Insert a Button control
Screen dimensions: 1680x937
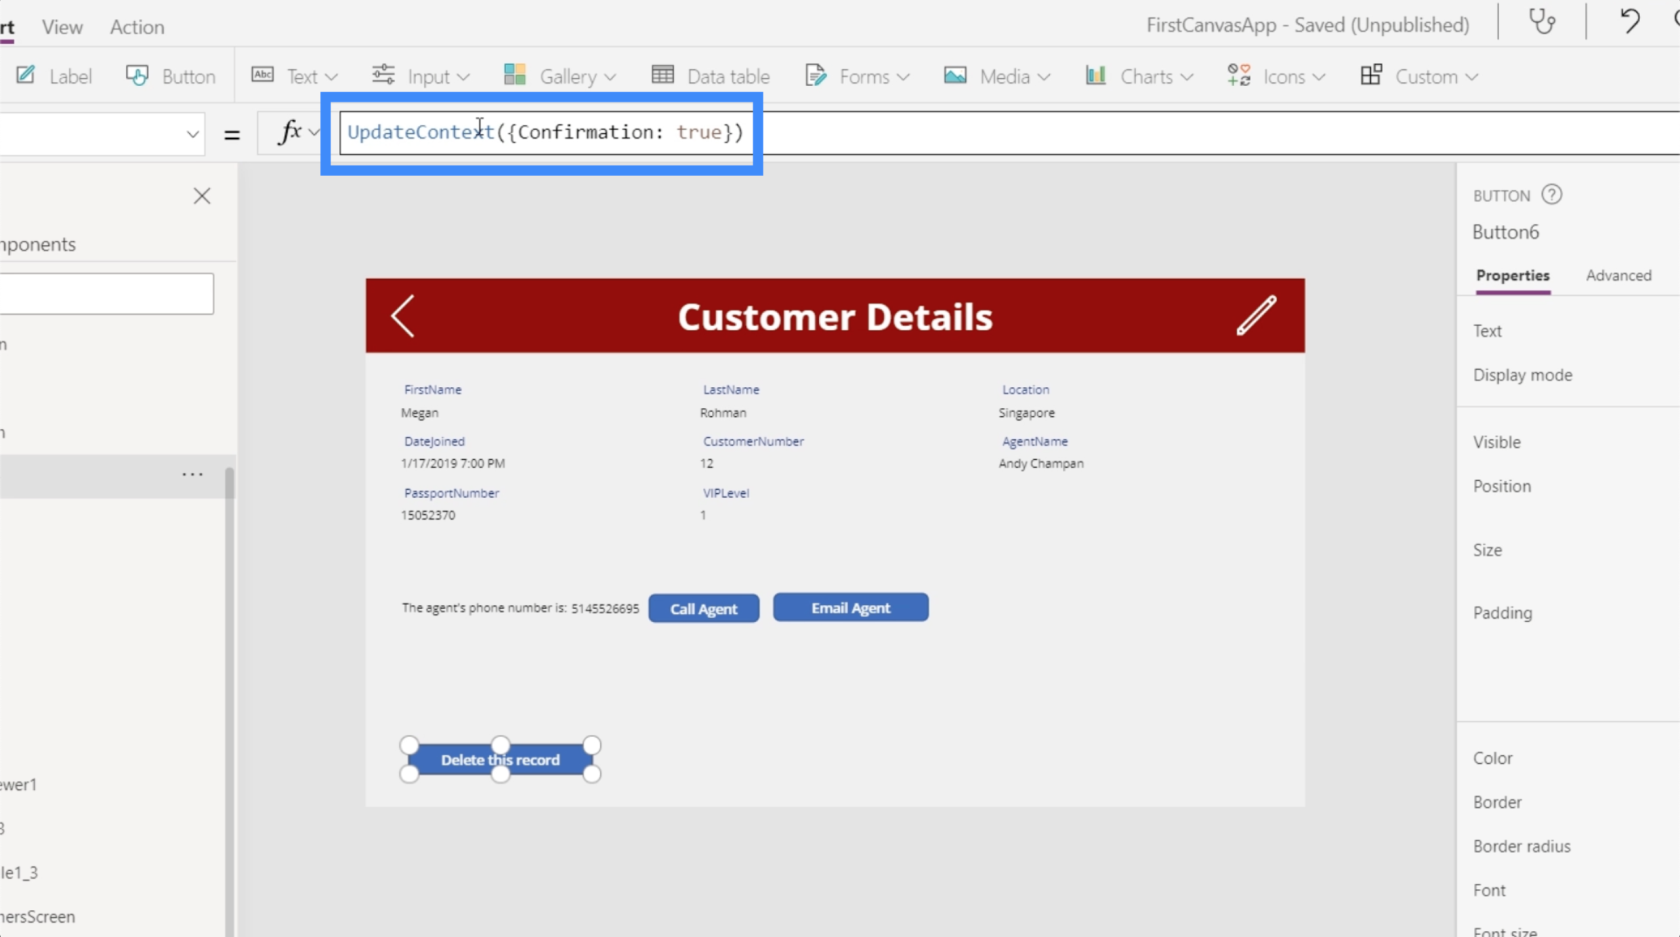(x=170, y=76)
